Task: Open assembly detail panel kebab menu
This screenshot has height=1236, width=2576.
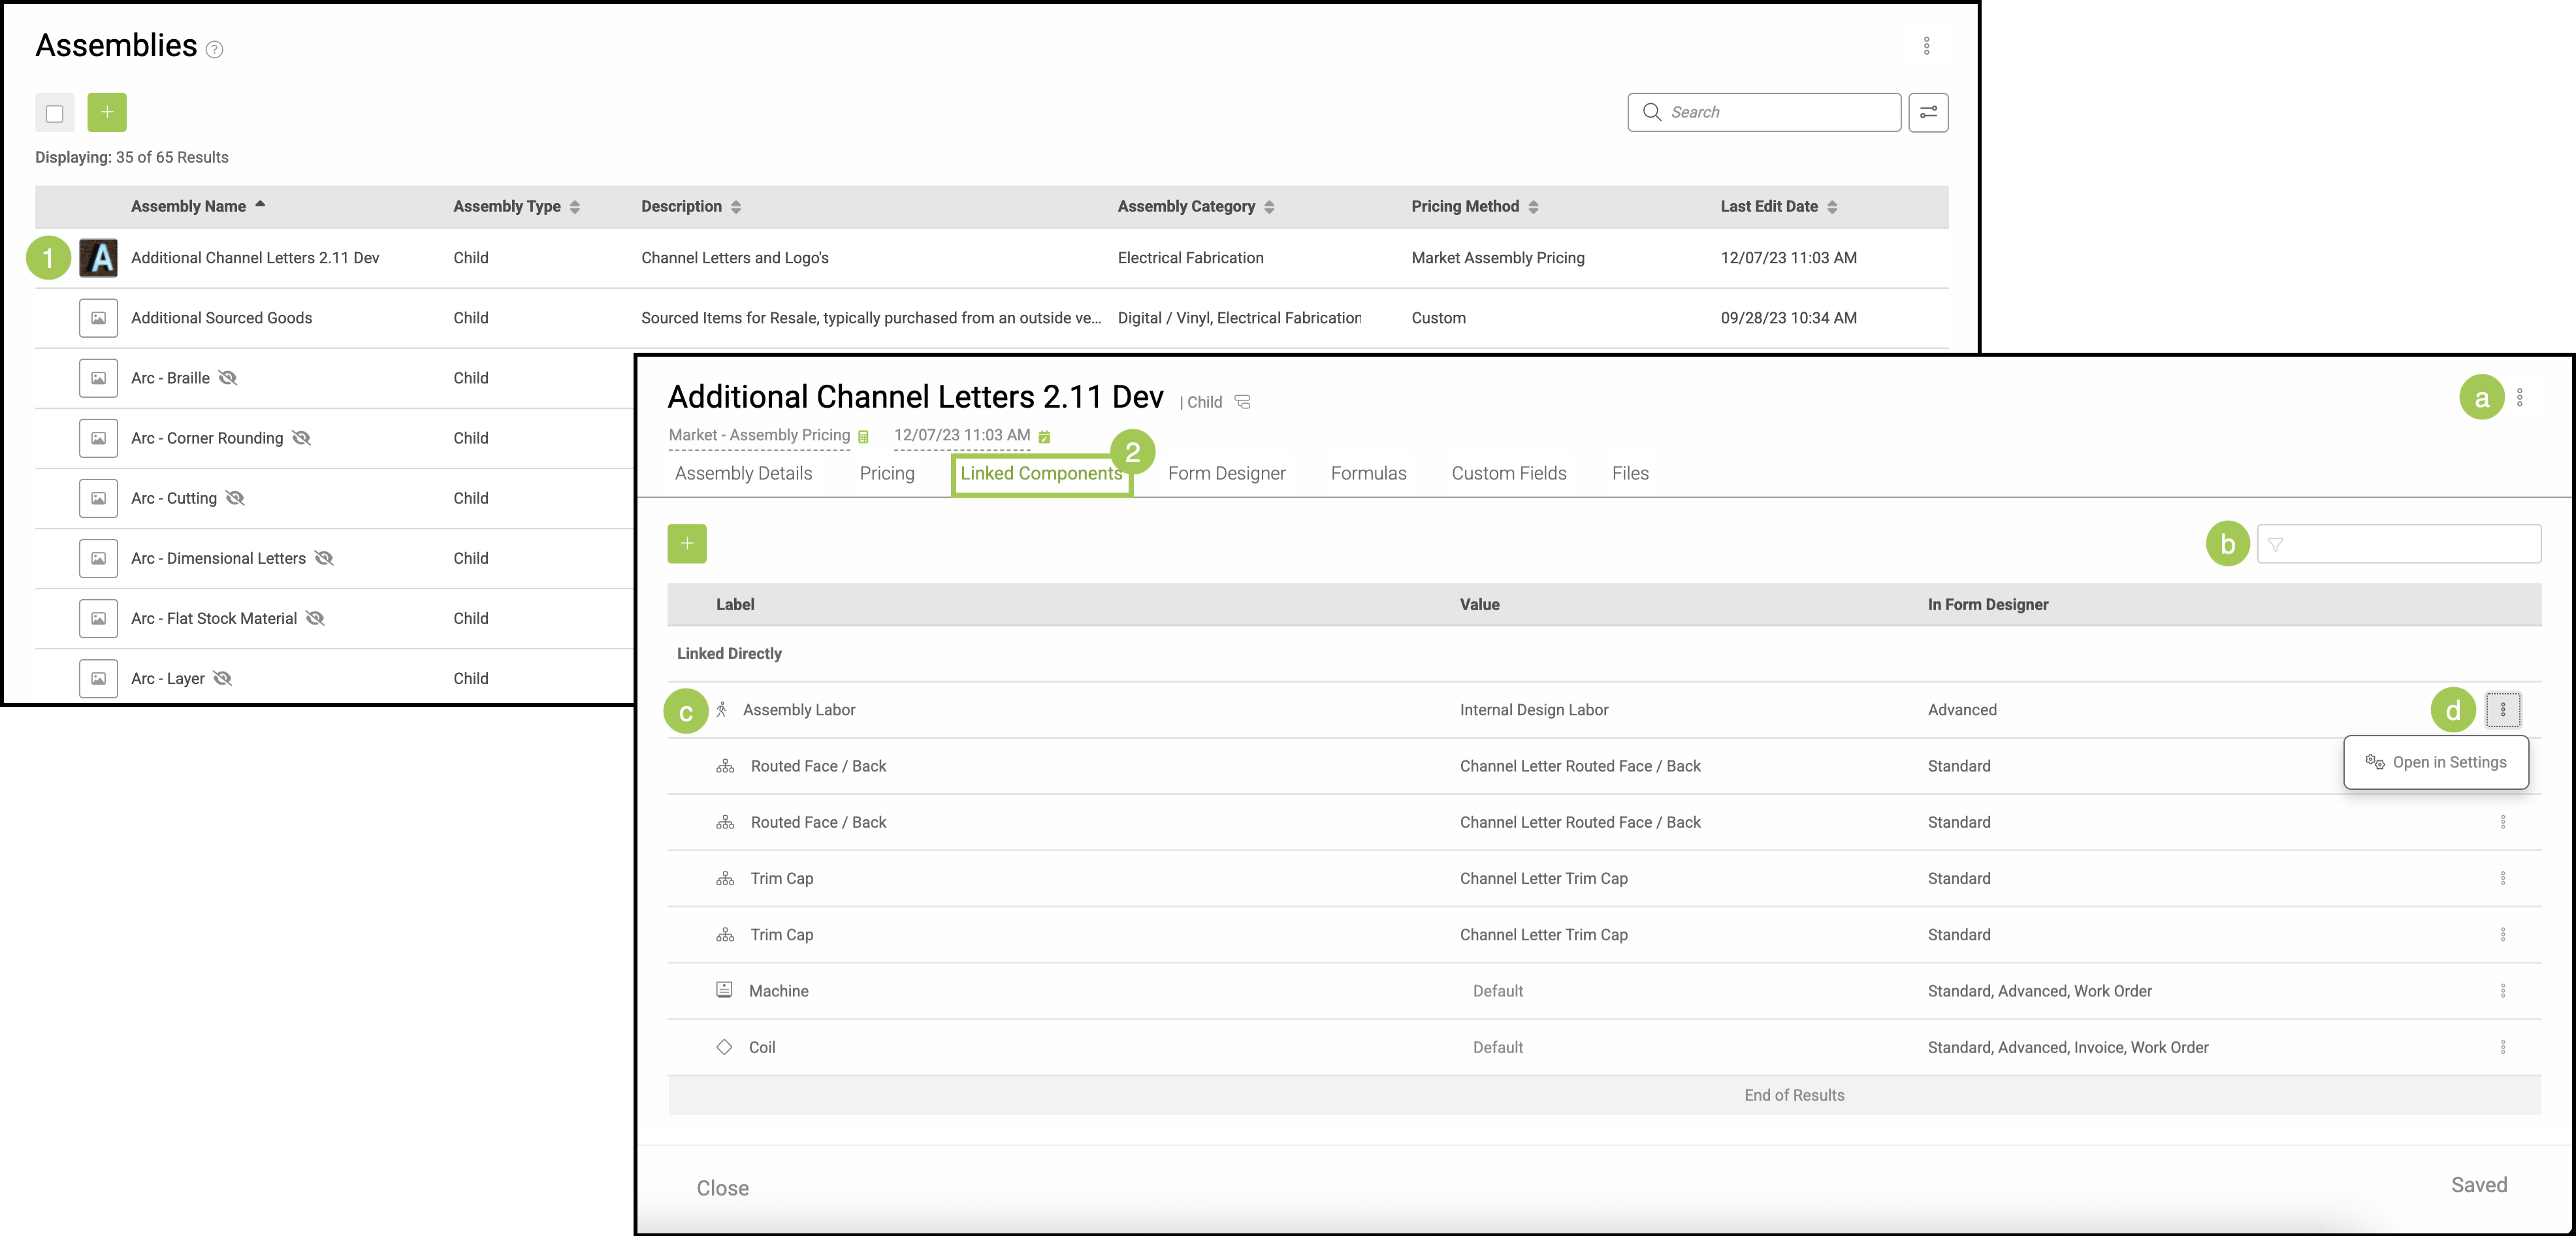Action: point(2519,398)
